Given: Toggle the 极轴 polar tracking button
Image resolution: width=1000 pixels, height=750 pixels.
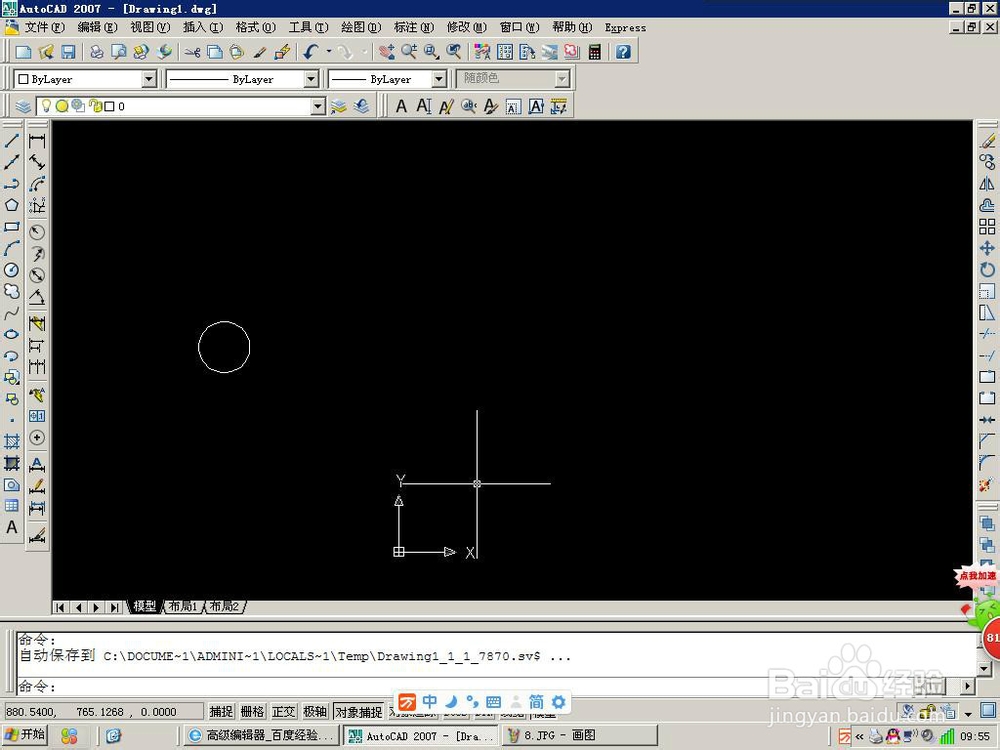Looking at the screenshot, I should pyautogui.click(x=315, y=711).
